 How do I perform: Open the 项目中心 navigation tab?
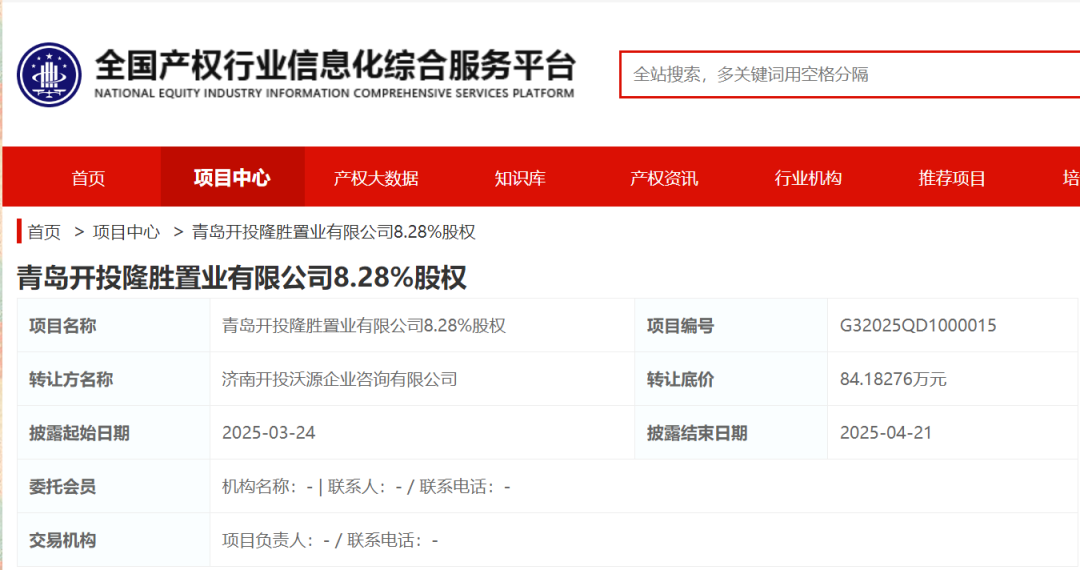(232, 178)
